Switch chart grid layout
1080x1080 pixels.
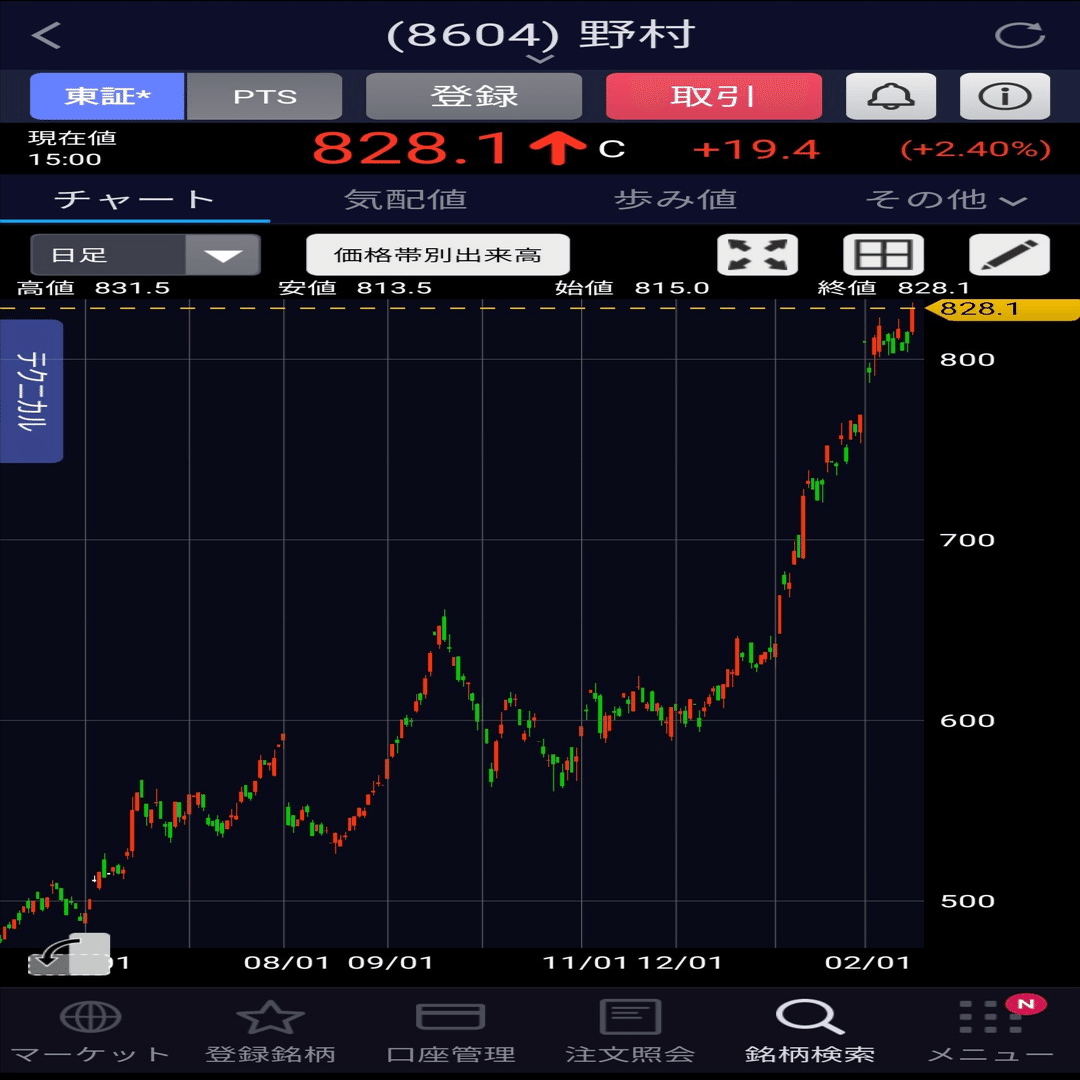tap(884, 255)
